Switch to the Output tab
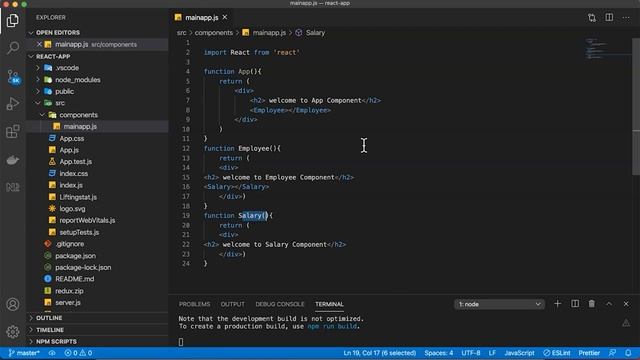640x360 pixels. pos(233,304)
